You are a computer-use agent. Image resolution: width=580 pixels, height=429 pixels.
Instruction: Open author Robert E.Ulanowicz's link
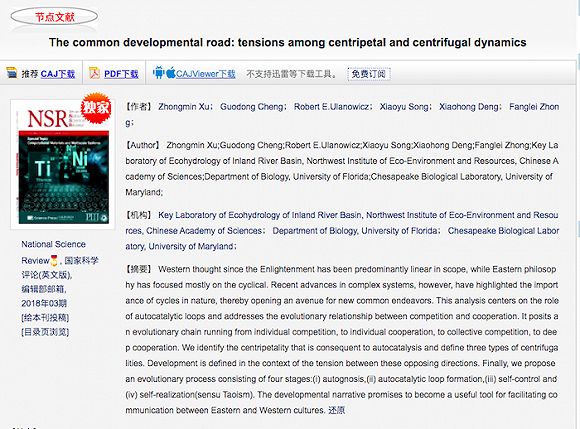[x=331, y=107]
